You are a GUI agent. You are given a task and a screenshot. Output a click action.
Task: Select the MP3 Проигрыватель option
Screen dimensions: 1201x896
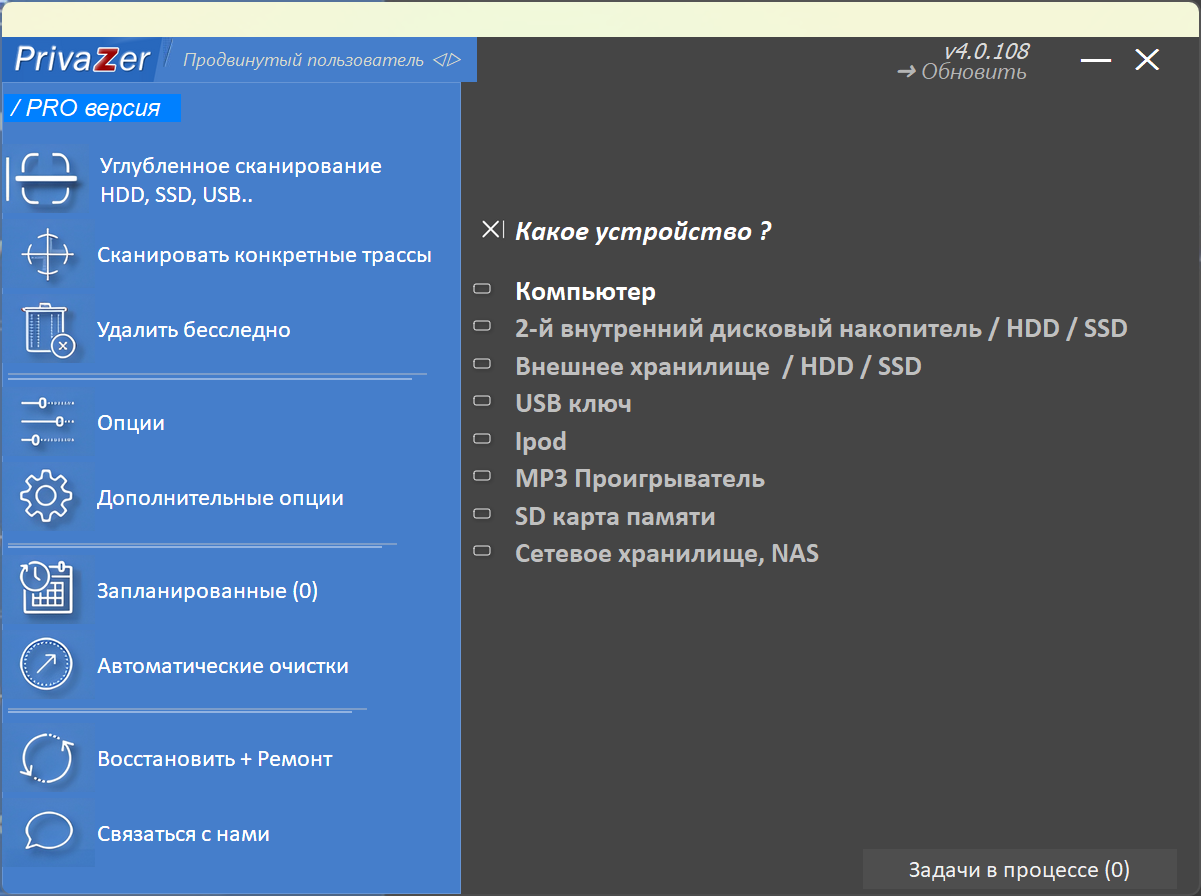[640, 478]
